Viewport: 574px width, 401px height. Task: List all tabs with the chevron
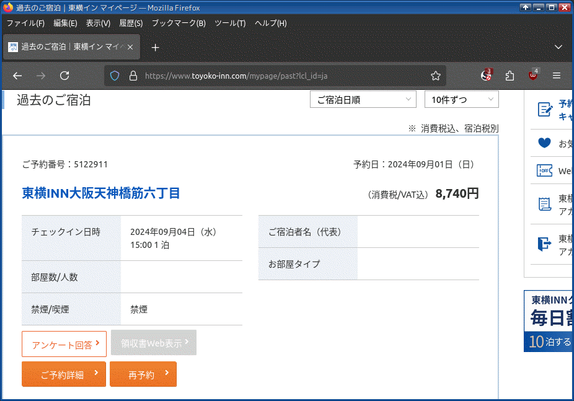558,47
